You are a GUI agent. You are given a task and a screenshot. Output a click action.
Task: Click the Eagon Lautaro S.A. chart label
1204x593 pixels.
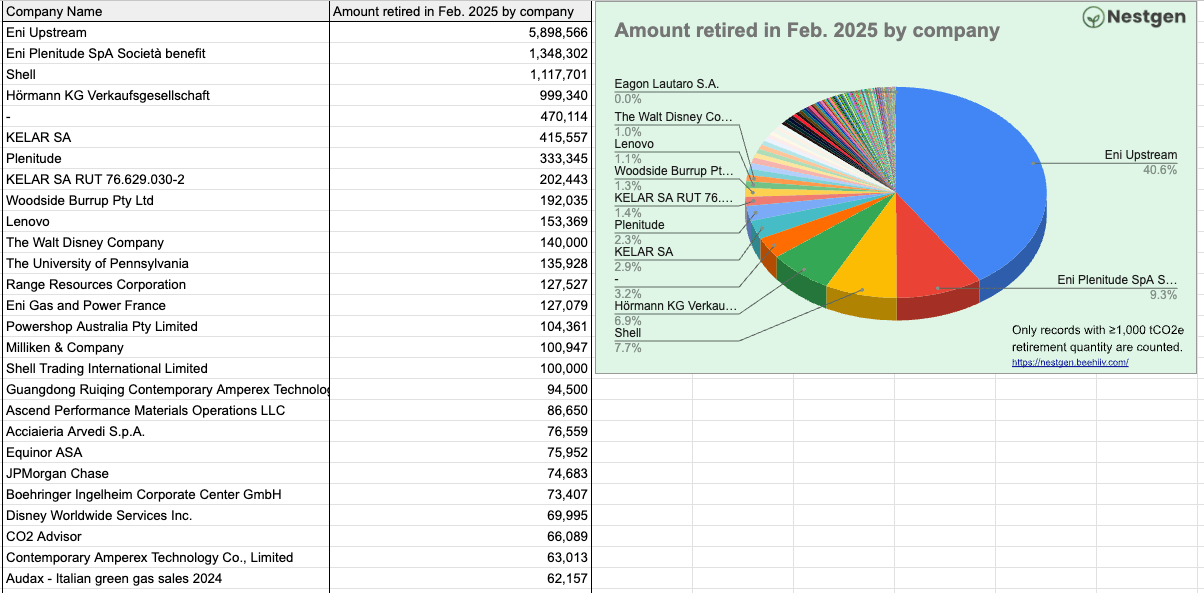666,85
